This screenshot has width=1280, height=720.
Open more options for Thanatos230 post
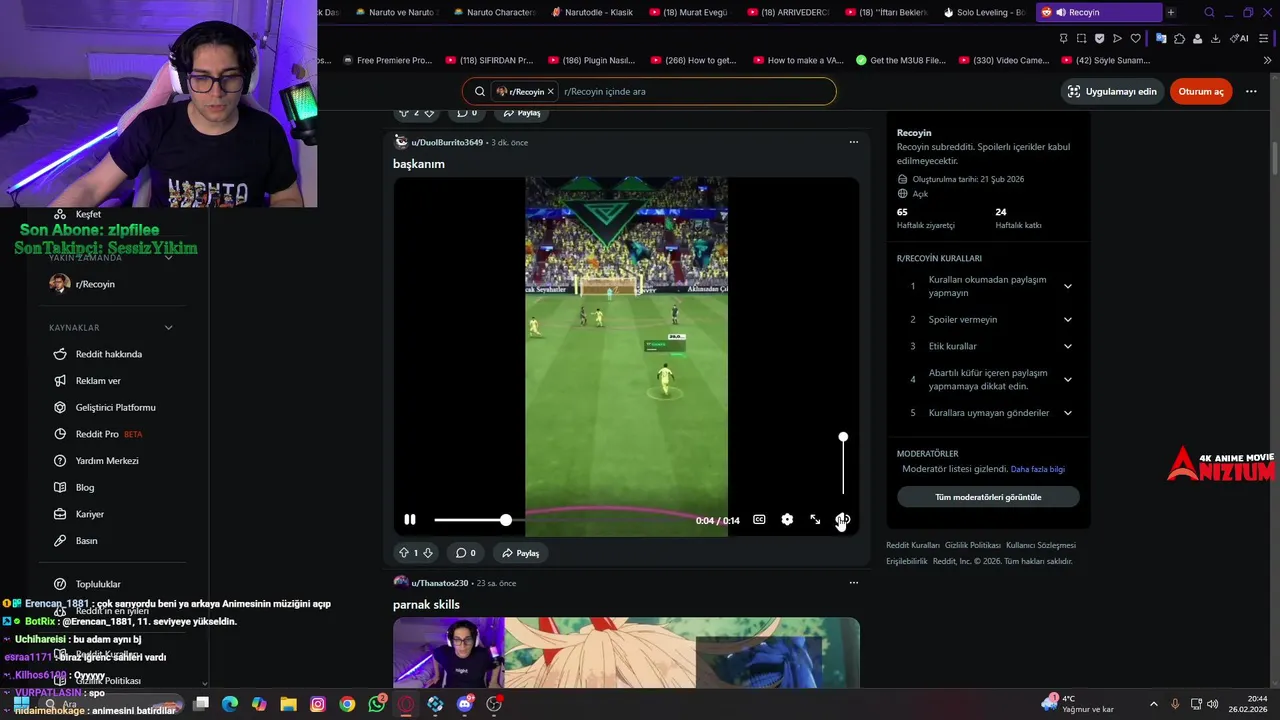pos(853,582)
